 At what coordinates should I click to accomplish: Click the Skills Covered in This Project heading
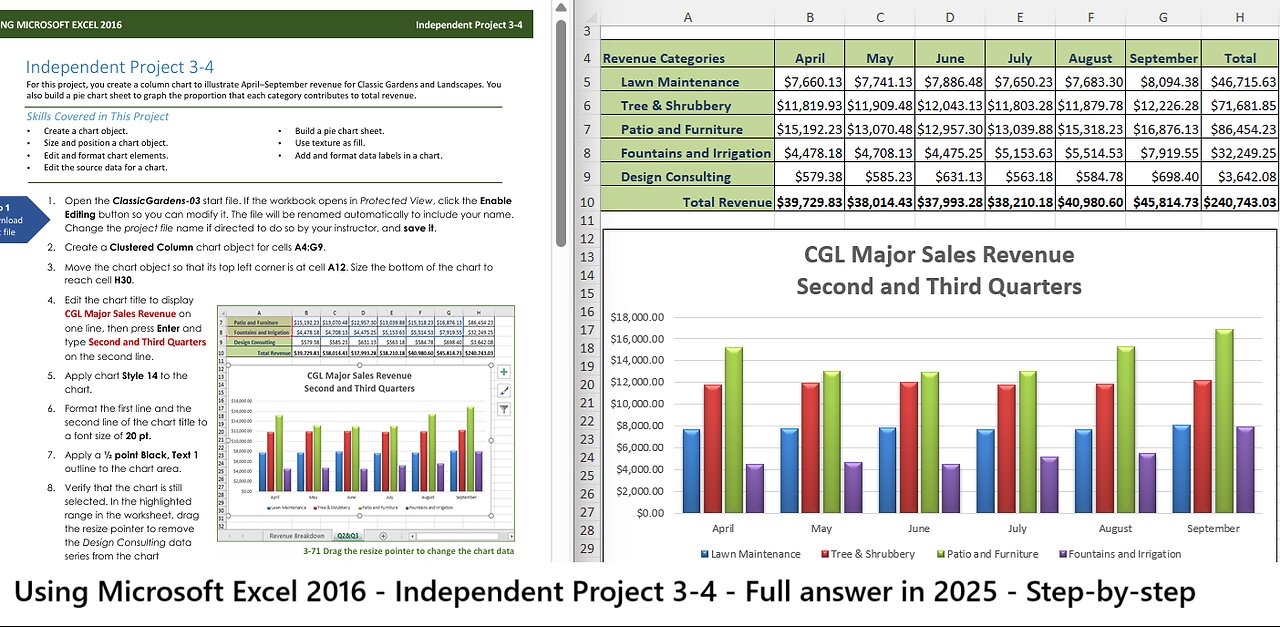point(97,116)
